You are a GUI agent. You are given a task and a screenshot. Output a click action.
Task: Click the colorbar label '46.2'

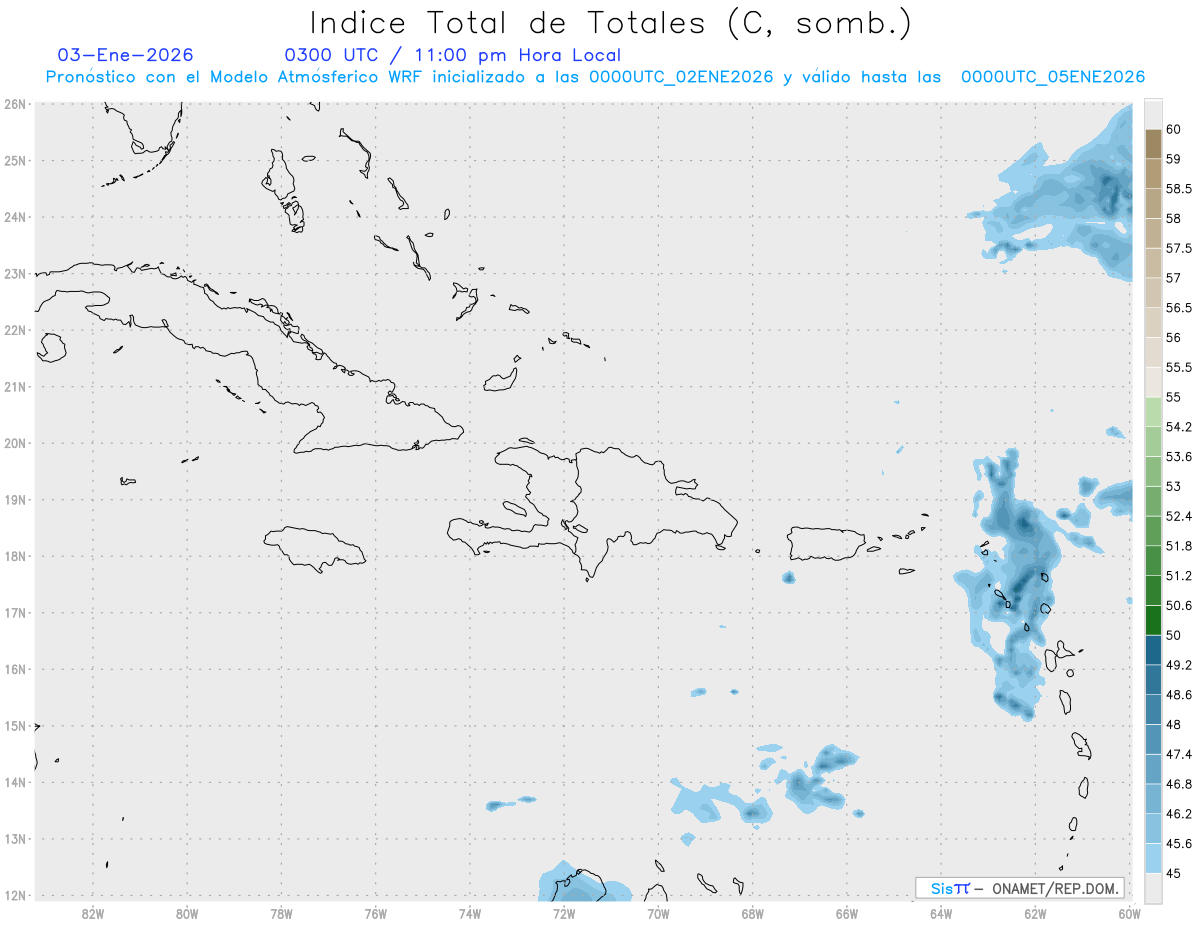click(1178, 814)
